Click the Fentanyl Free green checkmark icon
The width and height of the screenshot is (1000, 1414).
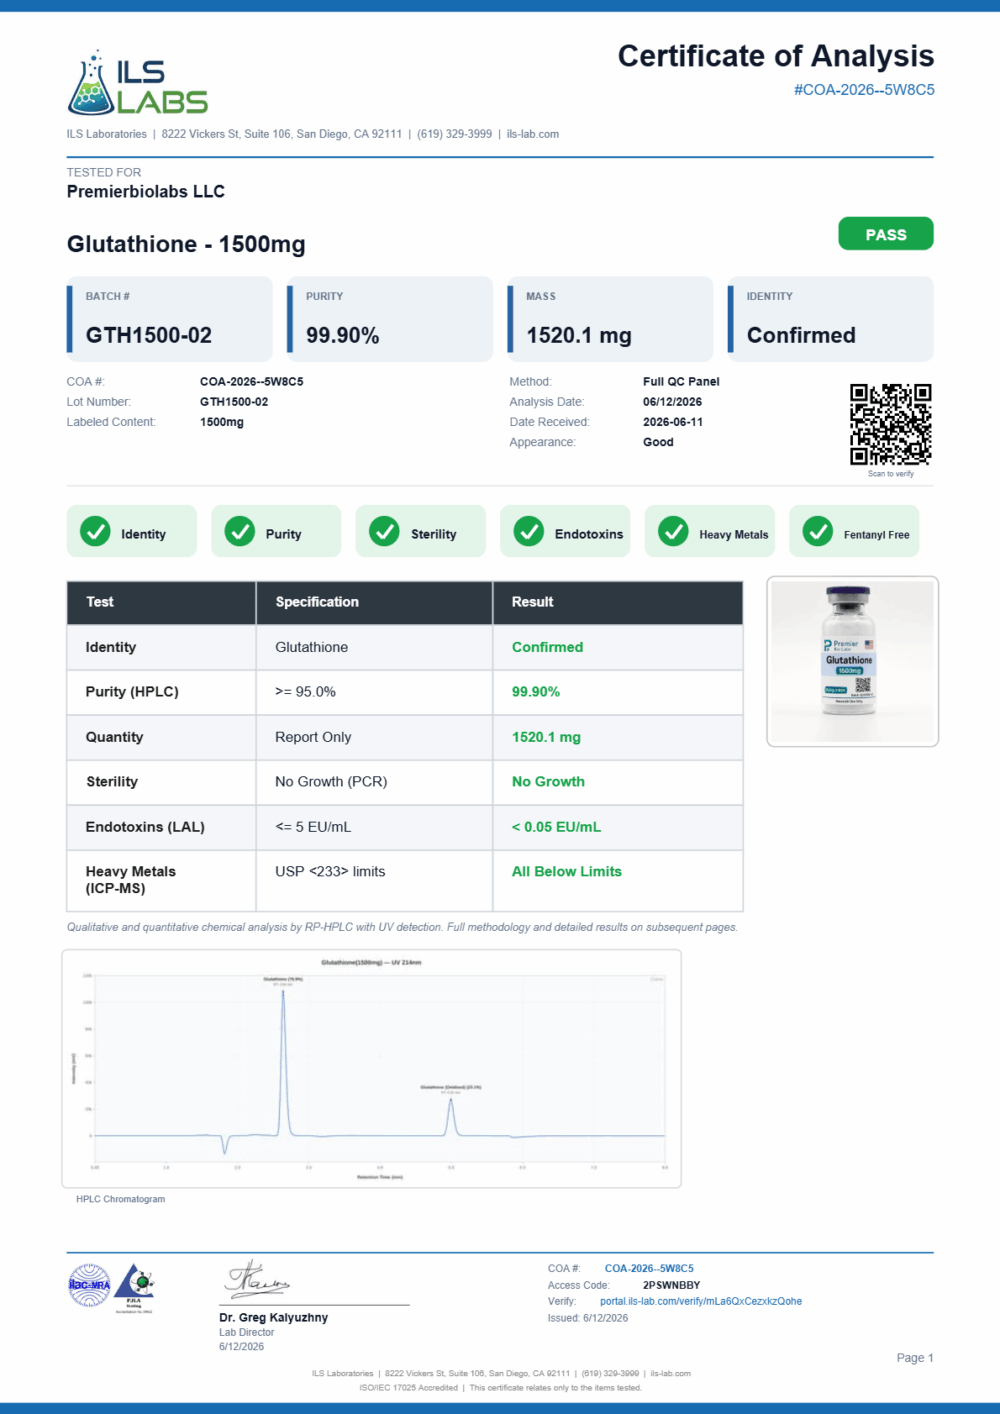818,531
